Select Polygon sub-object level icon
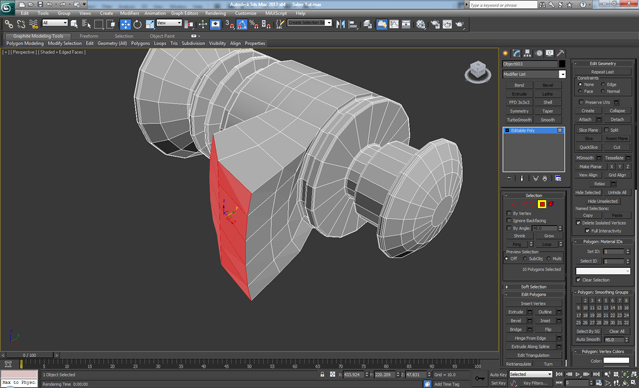 pyautogui.click(x=542, y=204)
